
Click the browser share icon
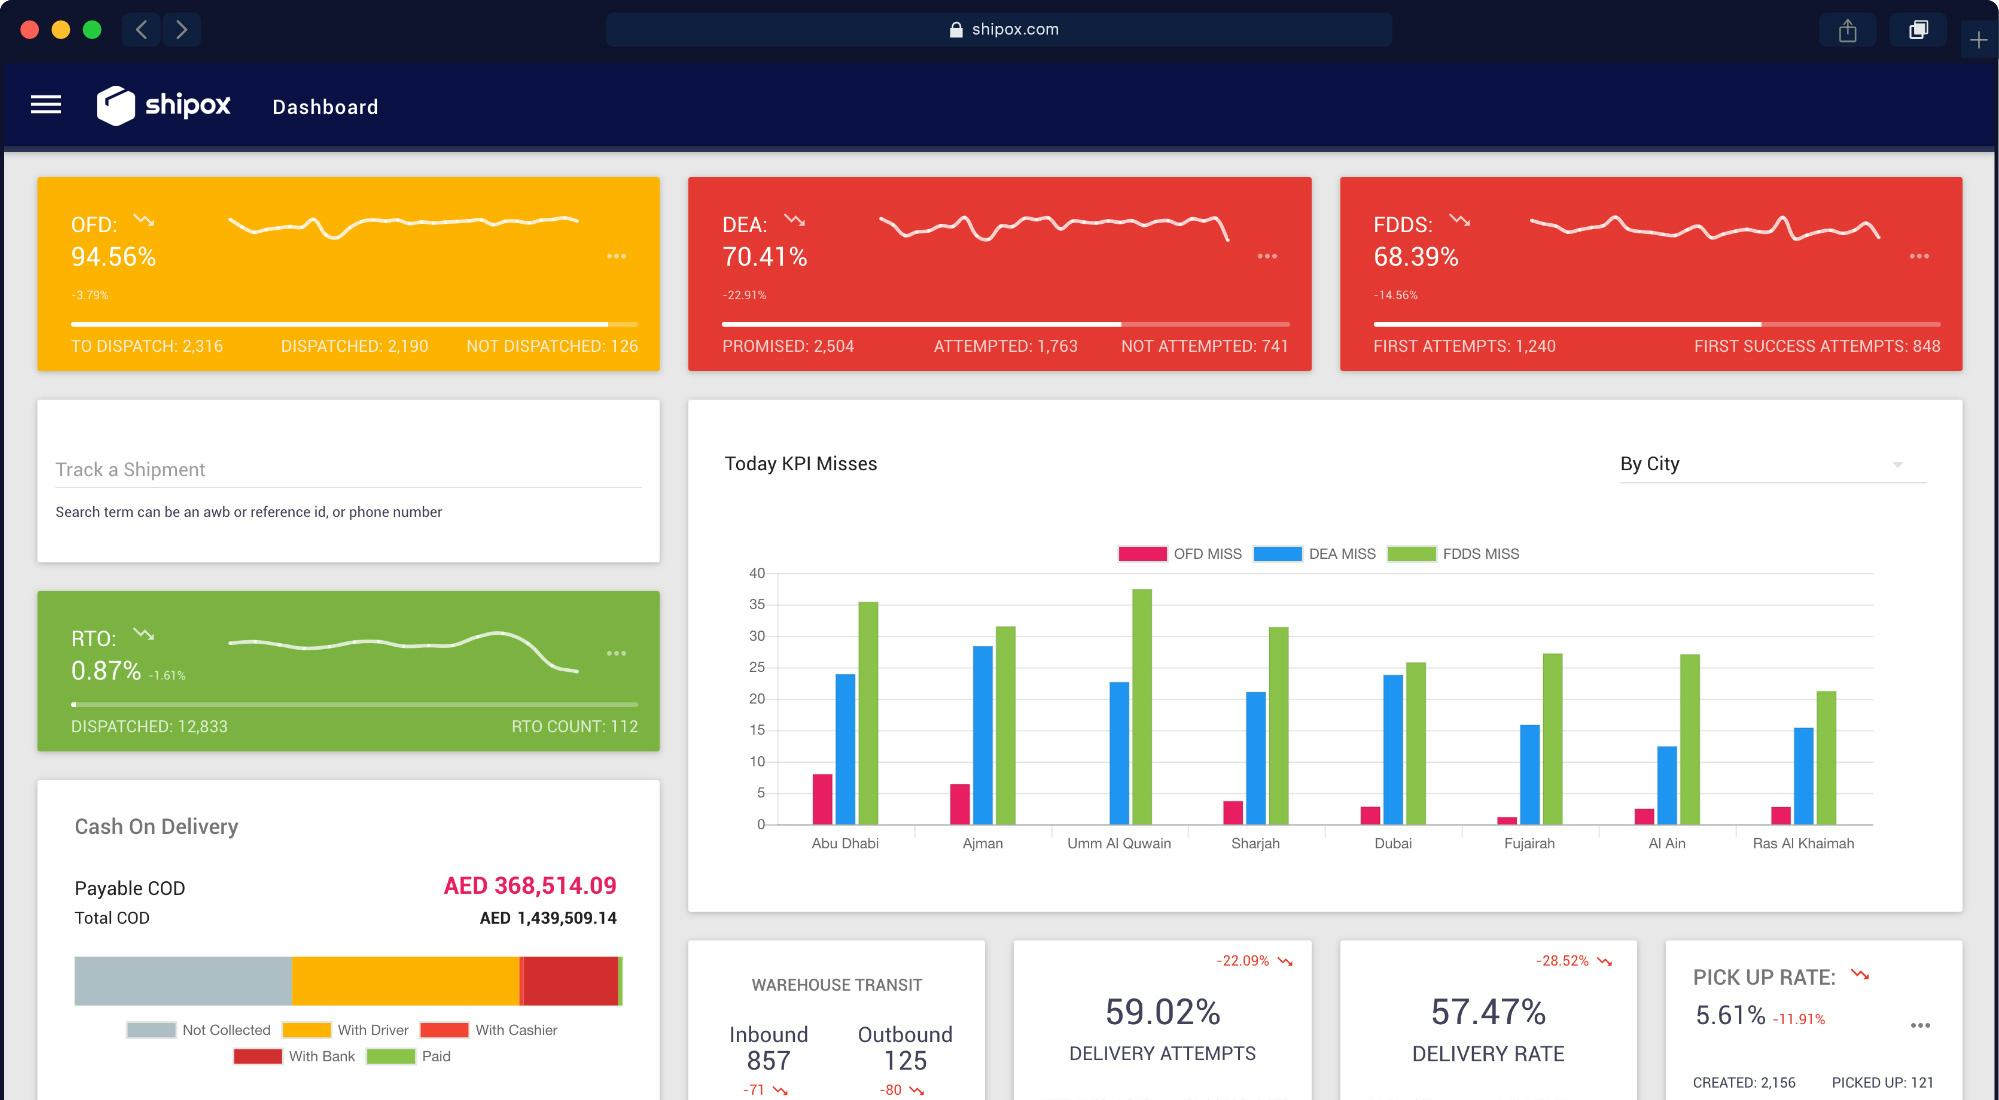(1847, 31)
